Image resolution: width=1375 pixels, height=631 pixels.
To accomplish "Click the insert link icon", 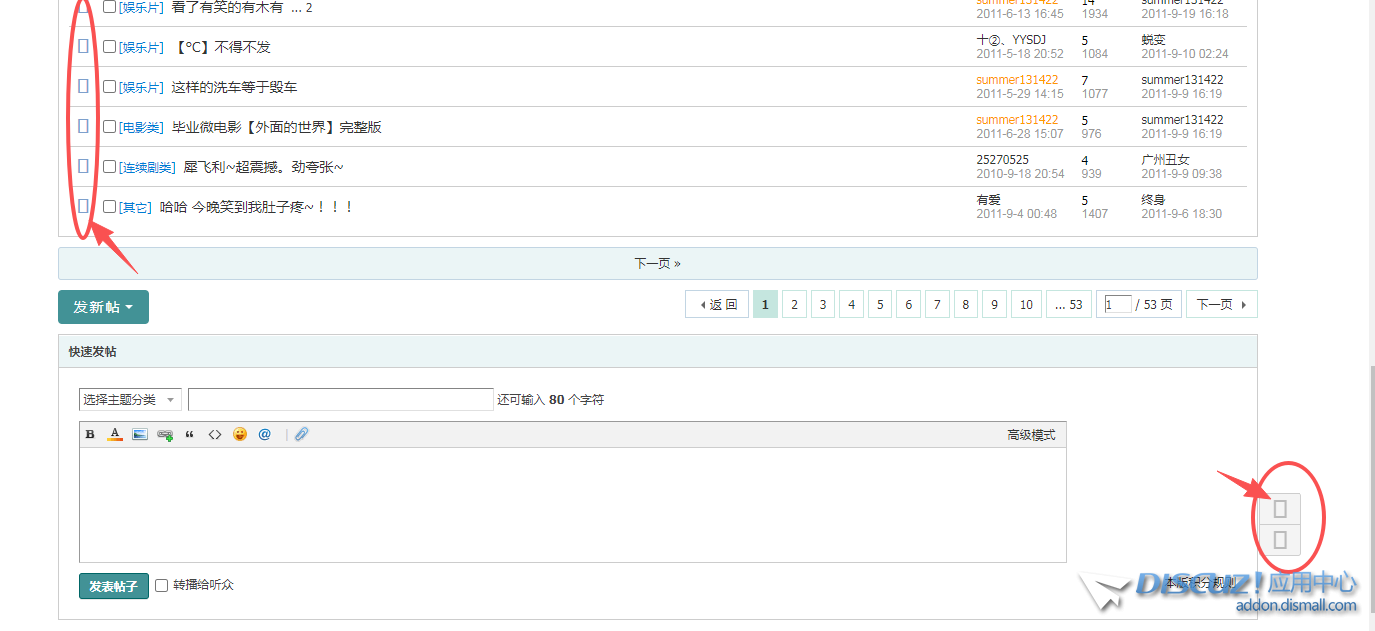I will (165, 435).
